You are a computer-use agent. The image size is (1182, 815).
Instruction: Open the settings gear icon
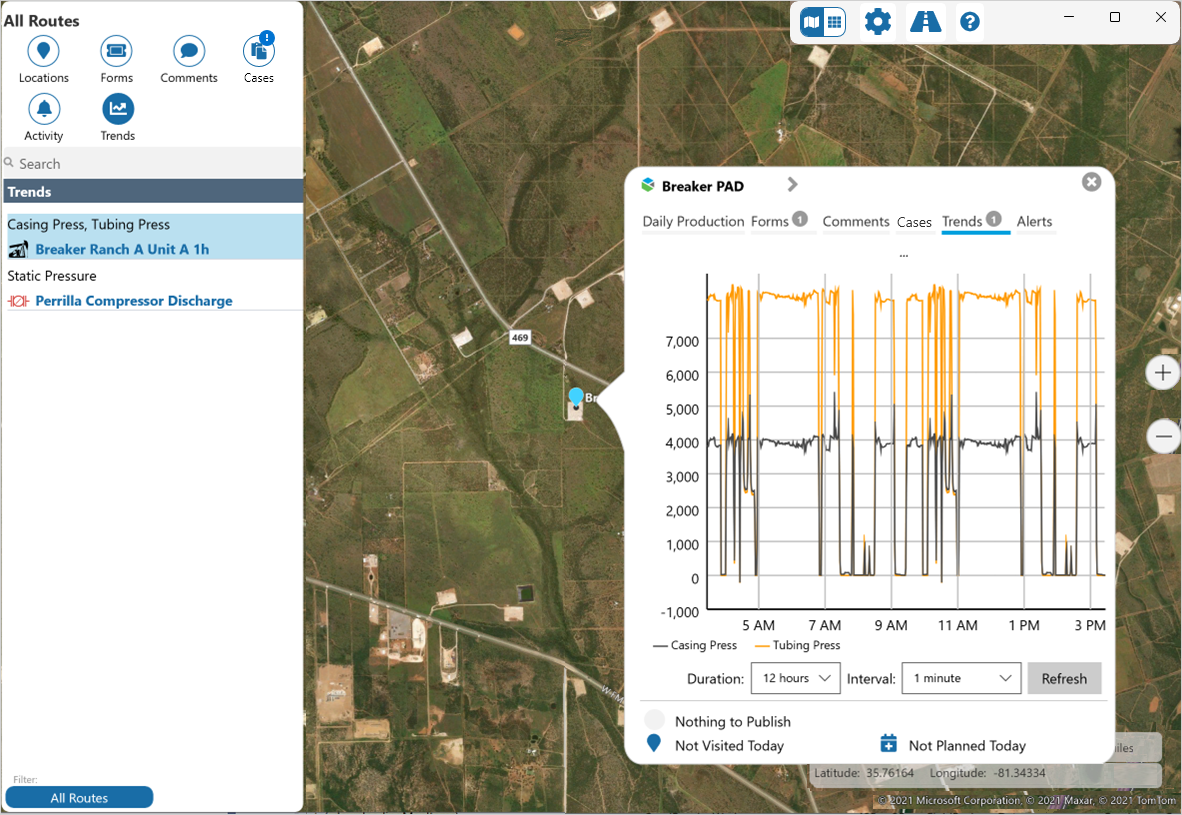tap(877, 22)
